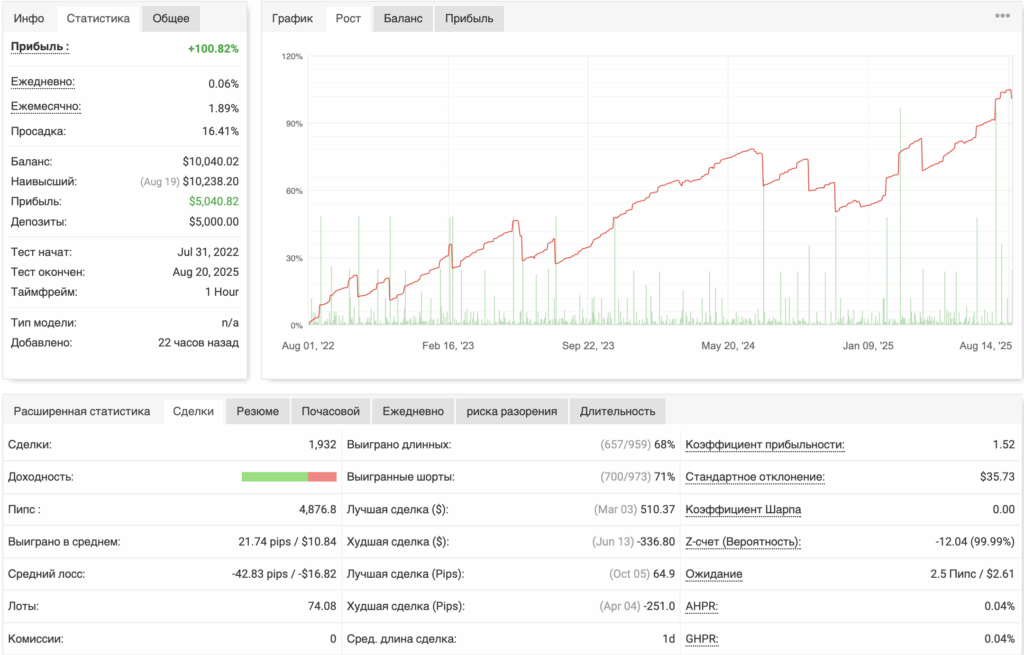Viewport: 1024px width, 655px height.
Task: Switch chart to the Баланс tab
Action: (x=403, y=18)
